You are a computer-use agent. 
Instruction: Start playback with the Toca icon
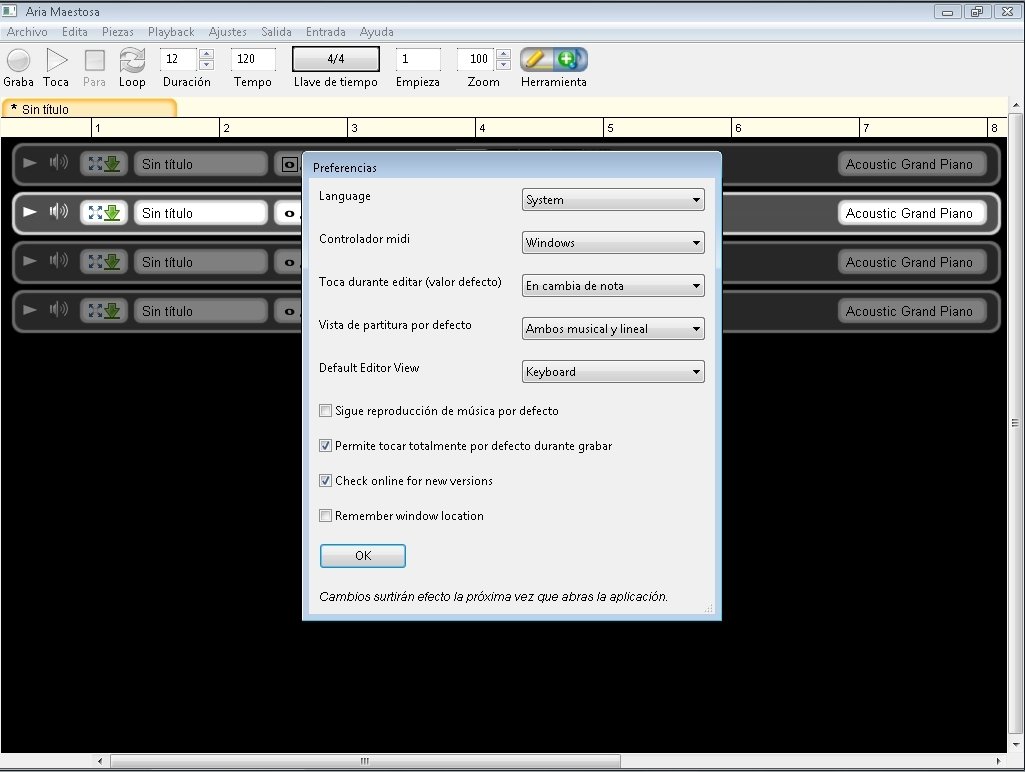57,60
